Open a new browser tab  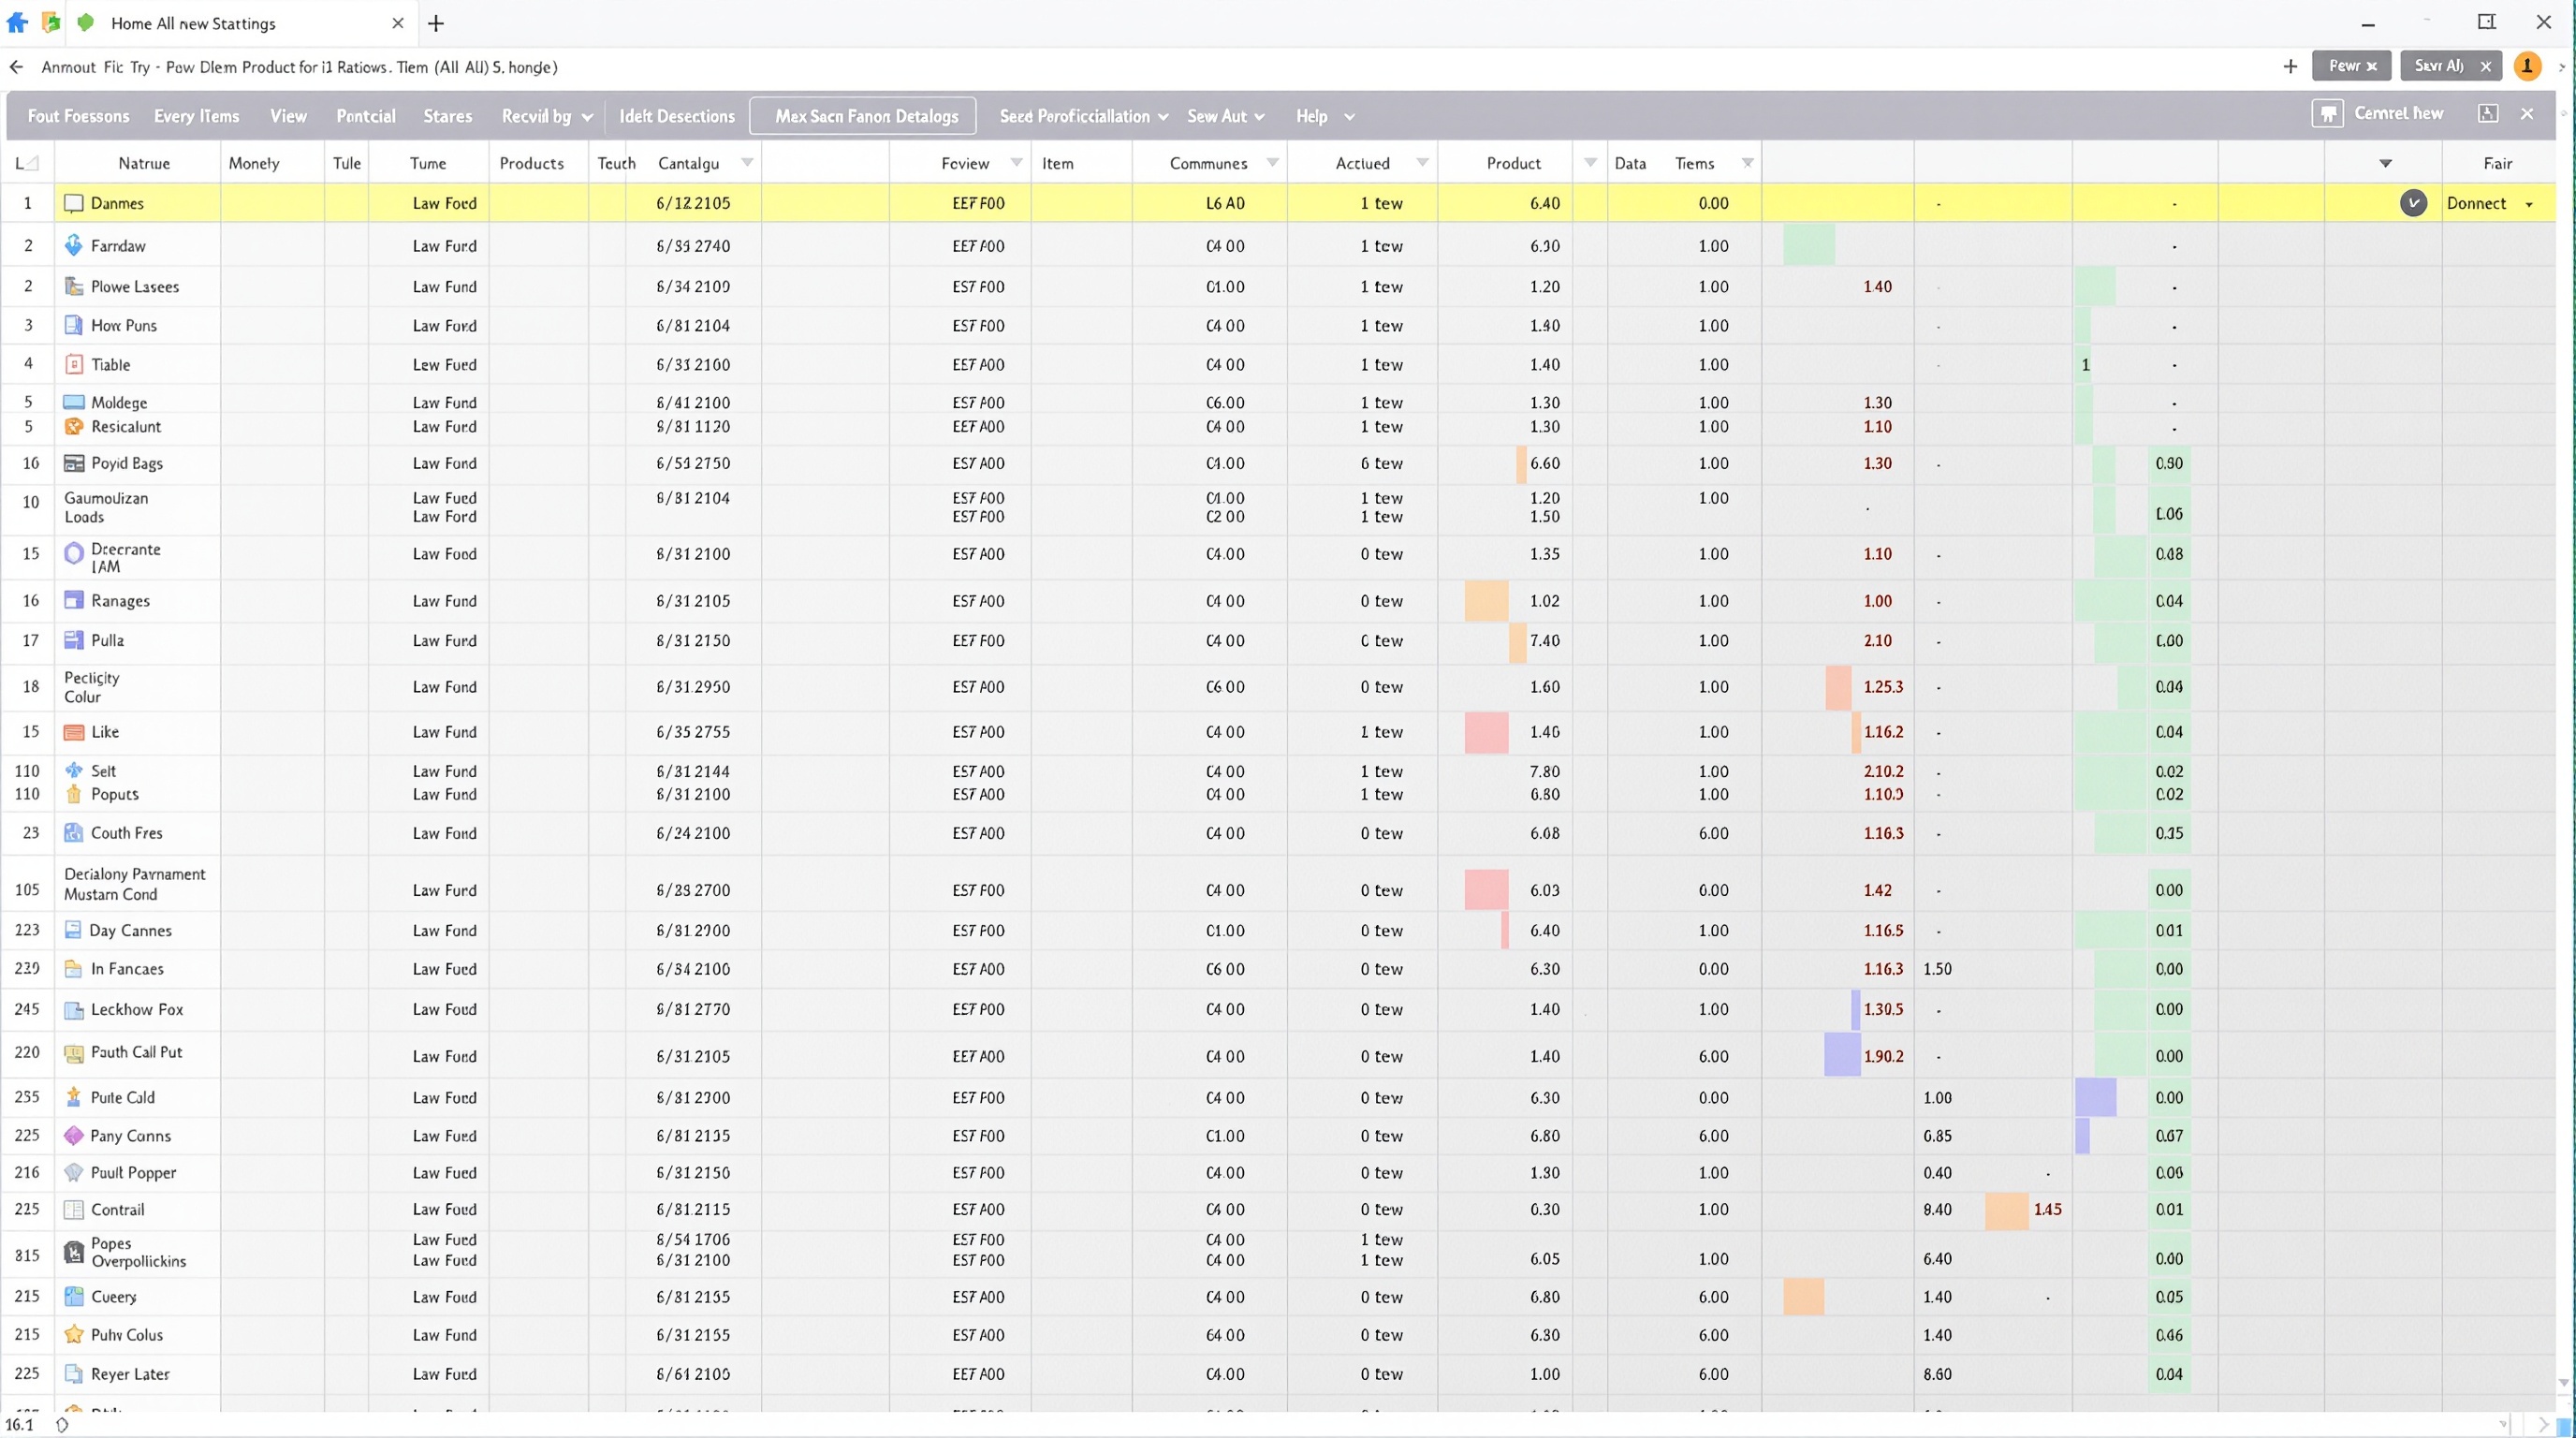436,23
